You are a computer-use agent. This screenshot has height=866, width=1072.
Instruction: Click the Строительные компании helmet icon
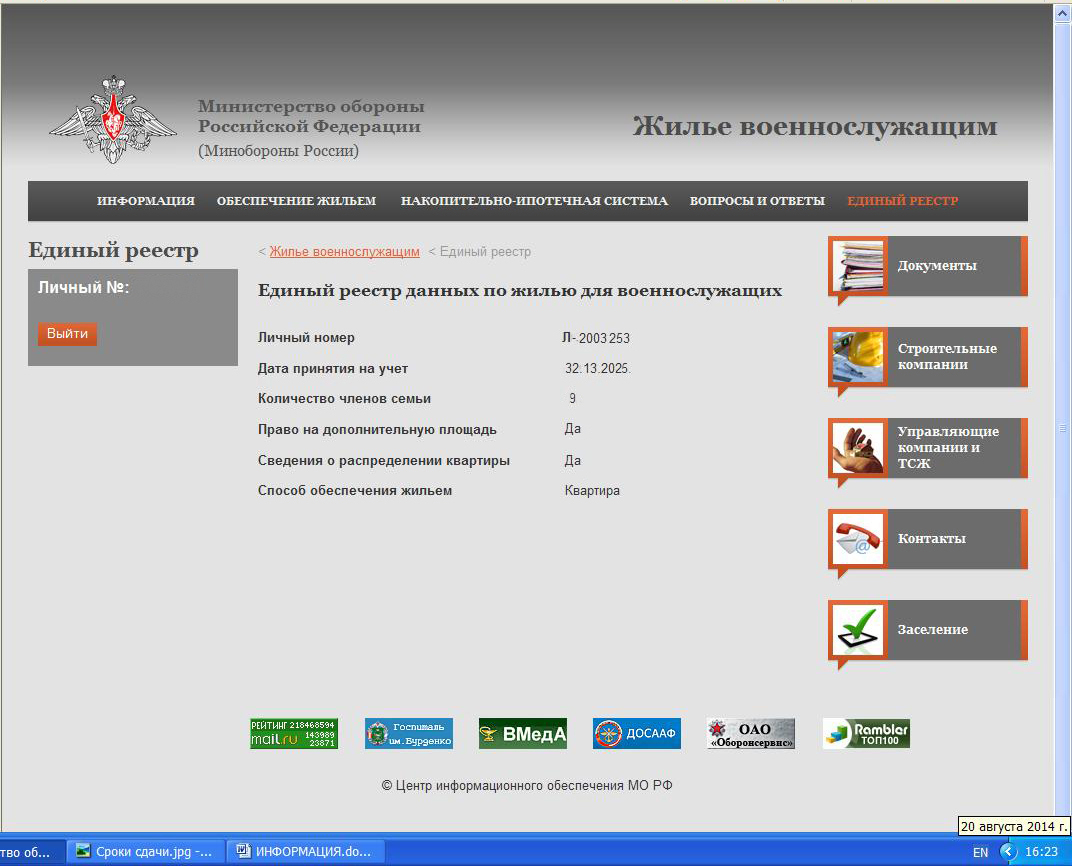tap(859, 357)
